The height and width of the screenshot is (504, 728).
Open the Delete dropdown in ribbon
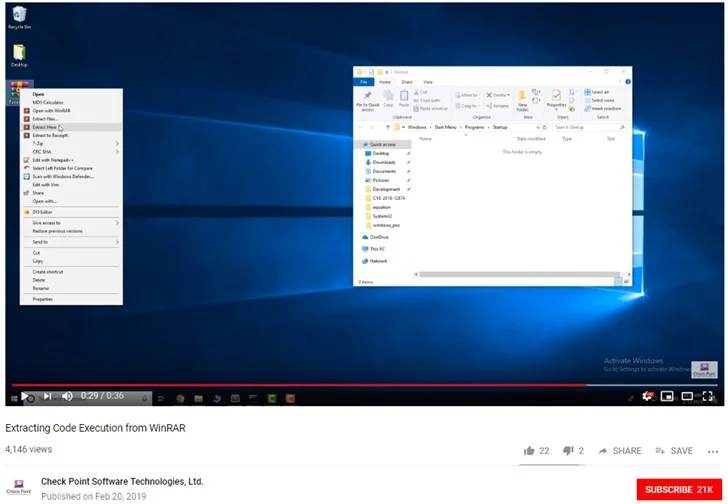(508, 95)
